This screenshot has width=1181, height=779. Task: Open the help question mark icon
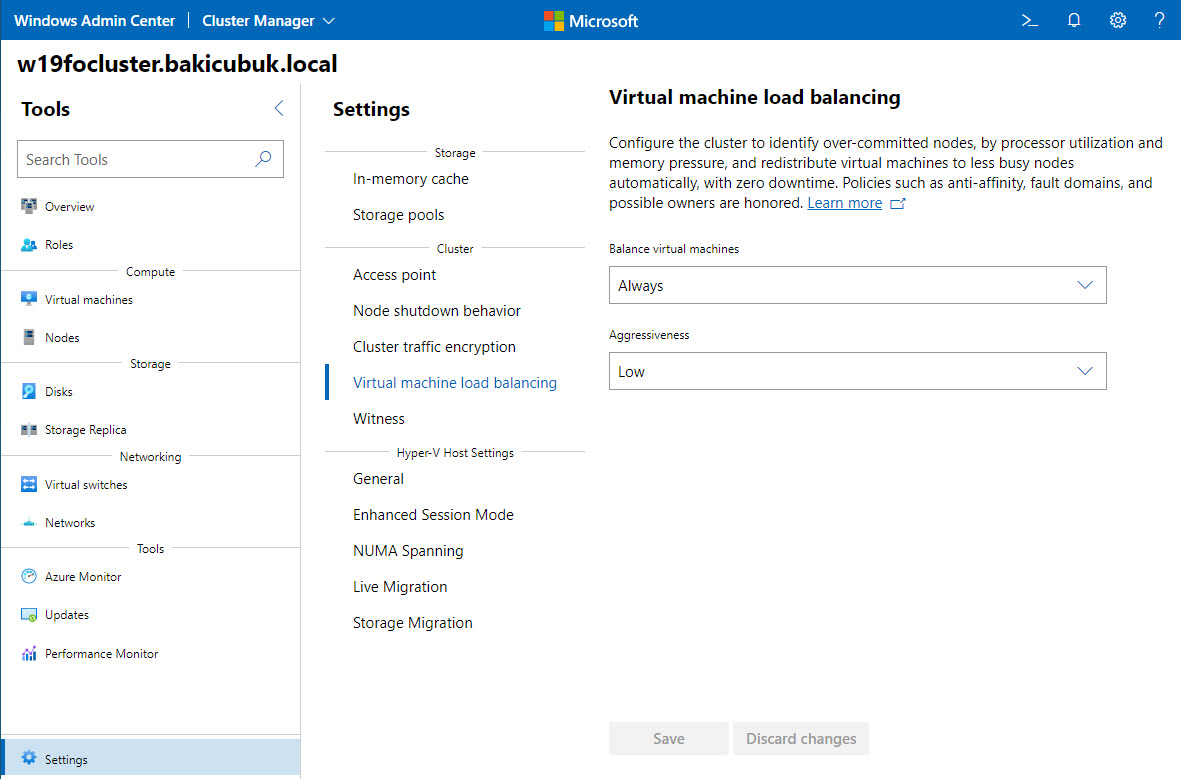coord(1159,20)
